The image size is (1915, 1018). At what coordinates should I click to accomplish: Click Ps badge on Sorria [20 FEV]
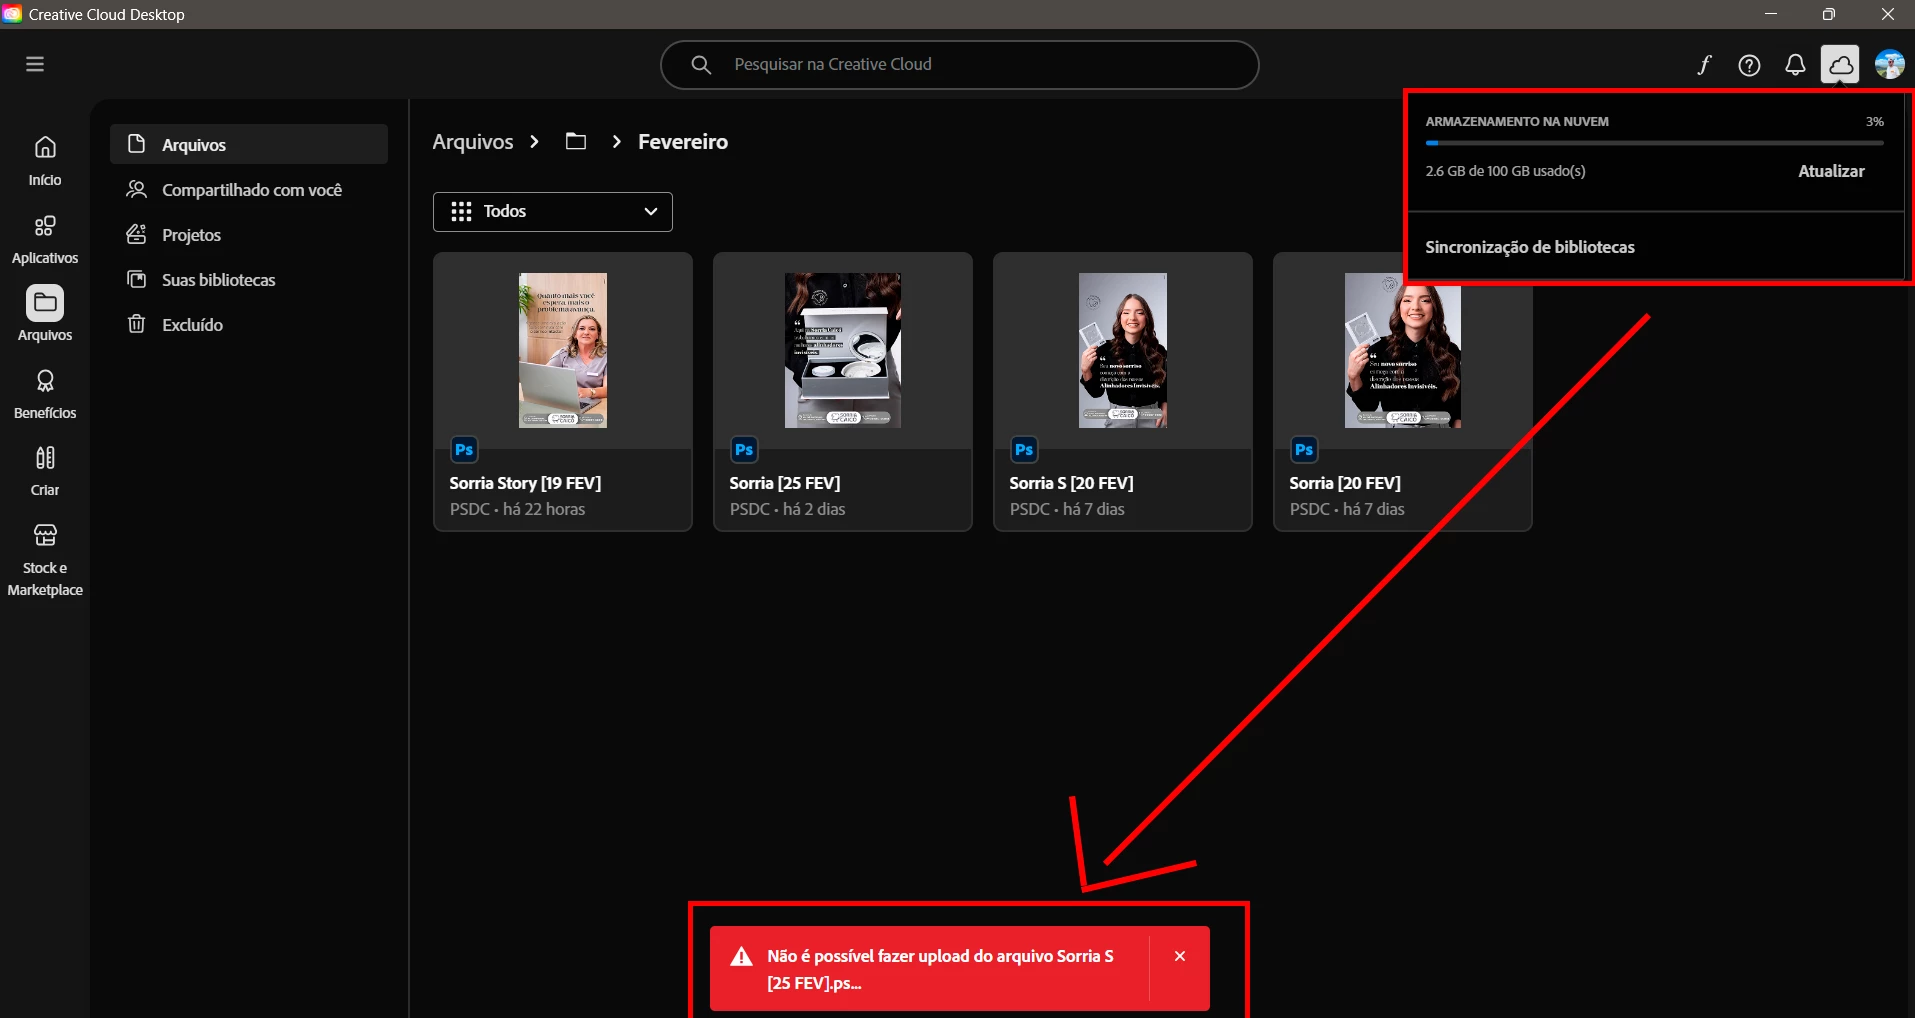1304,450
